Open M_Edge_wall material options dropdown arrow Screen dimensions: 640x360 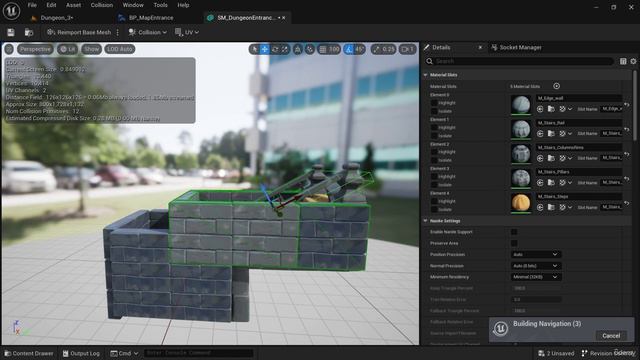click(570, 109)
